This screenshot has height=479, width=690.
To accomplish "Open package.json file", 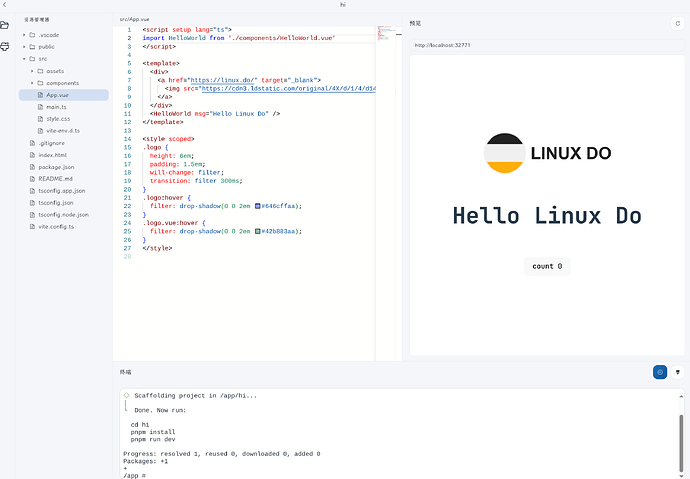I will coord(56,167).
